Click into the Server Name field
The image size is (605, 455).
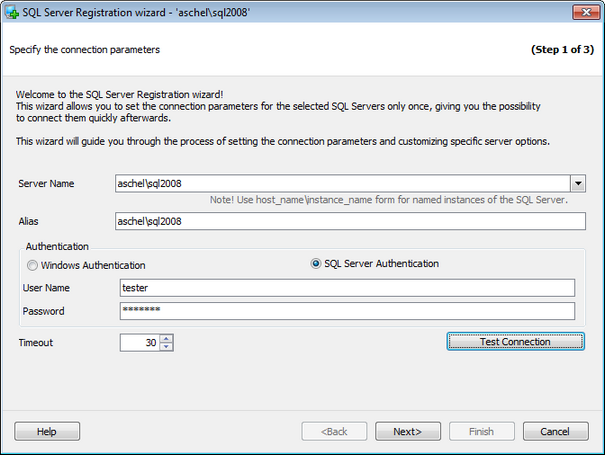coord(343,184)
